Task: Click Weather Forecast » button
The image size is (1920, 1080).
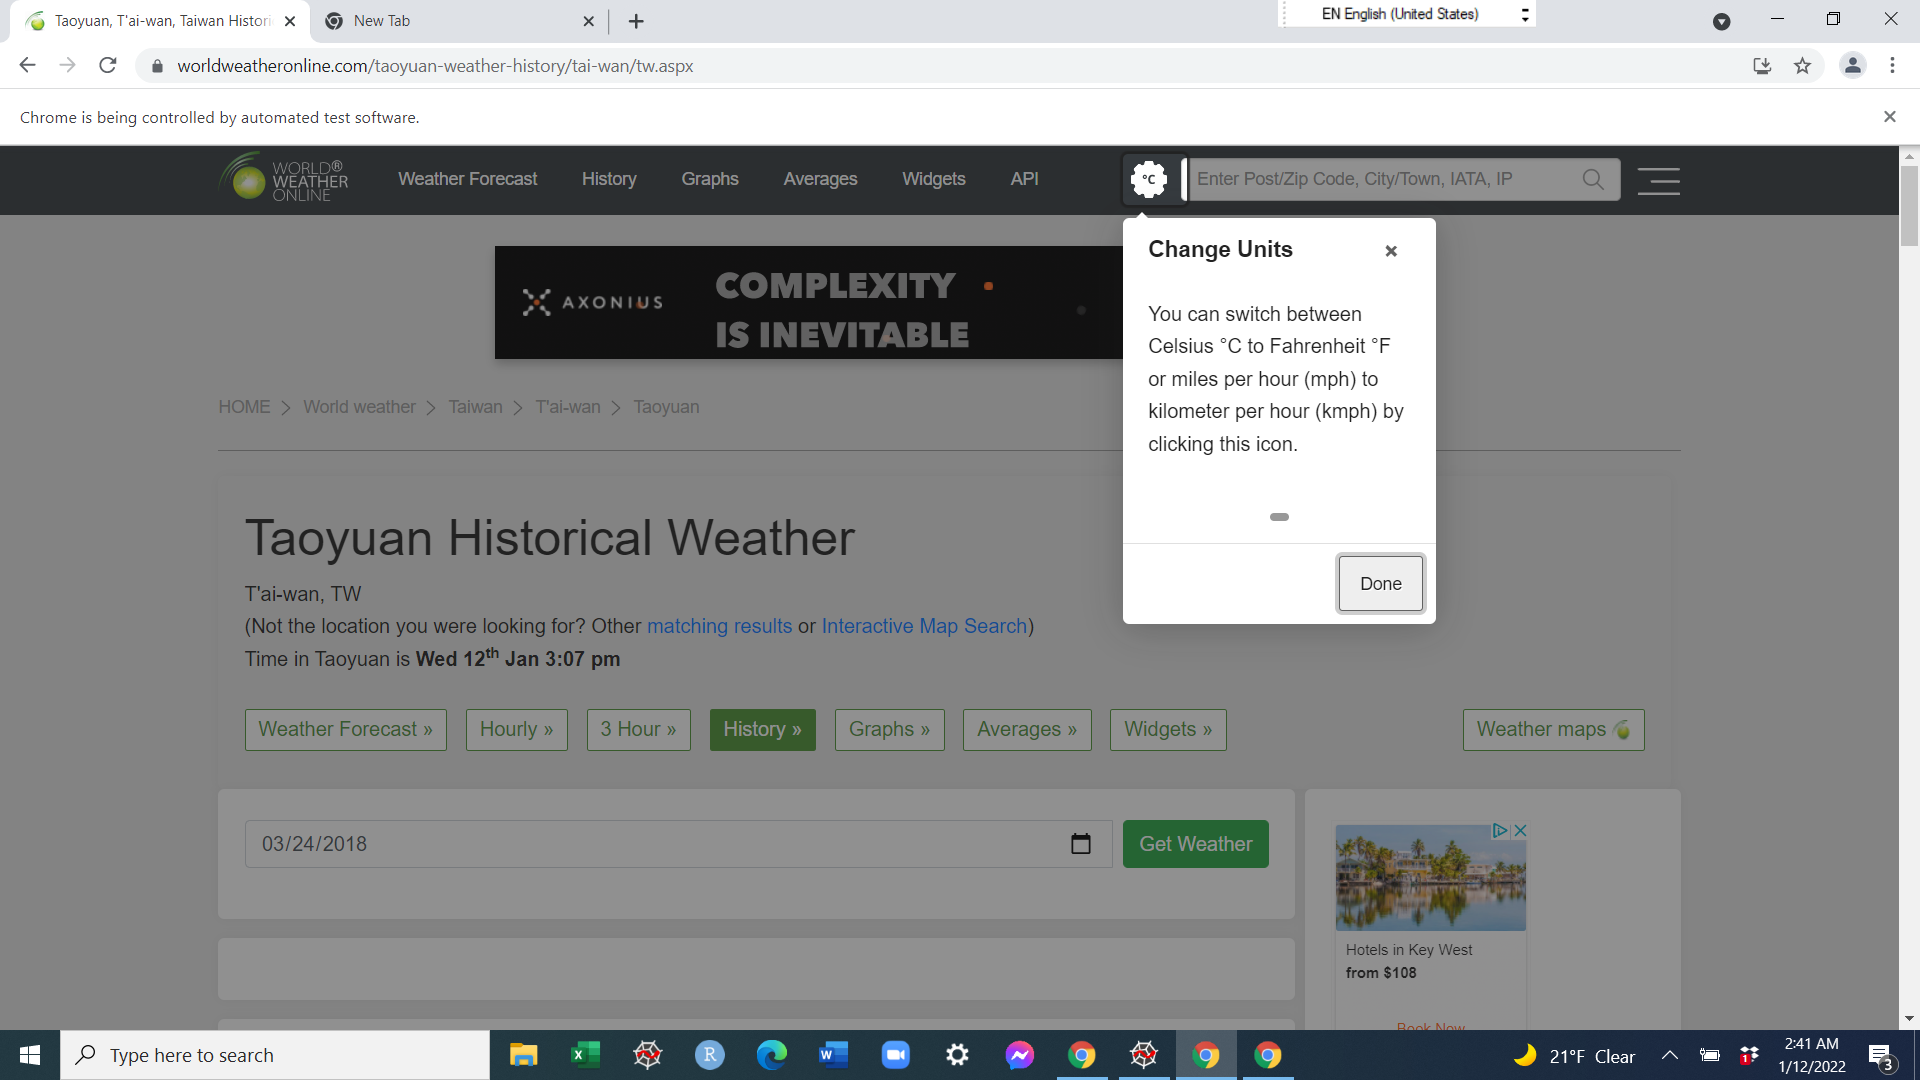Action: coord(345,730)
